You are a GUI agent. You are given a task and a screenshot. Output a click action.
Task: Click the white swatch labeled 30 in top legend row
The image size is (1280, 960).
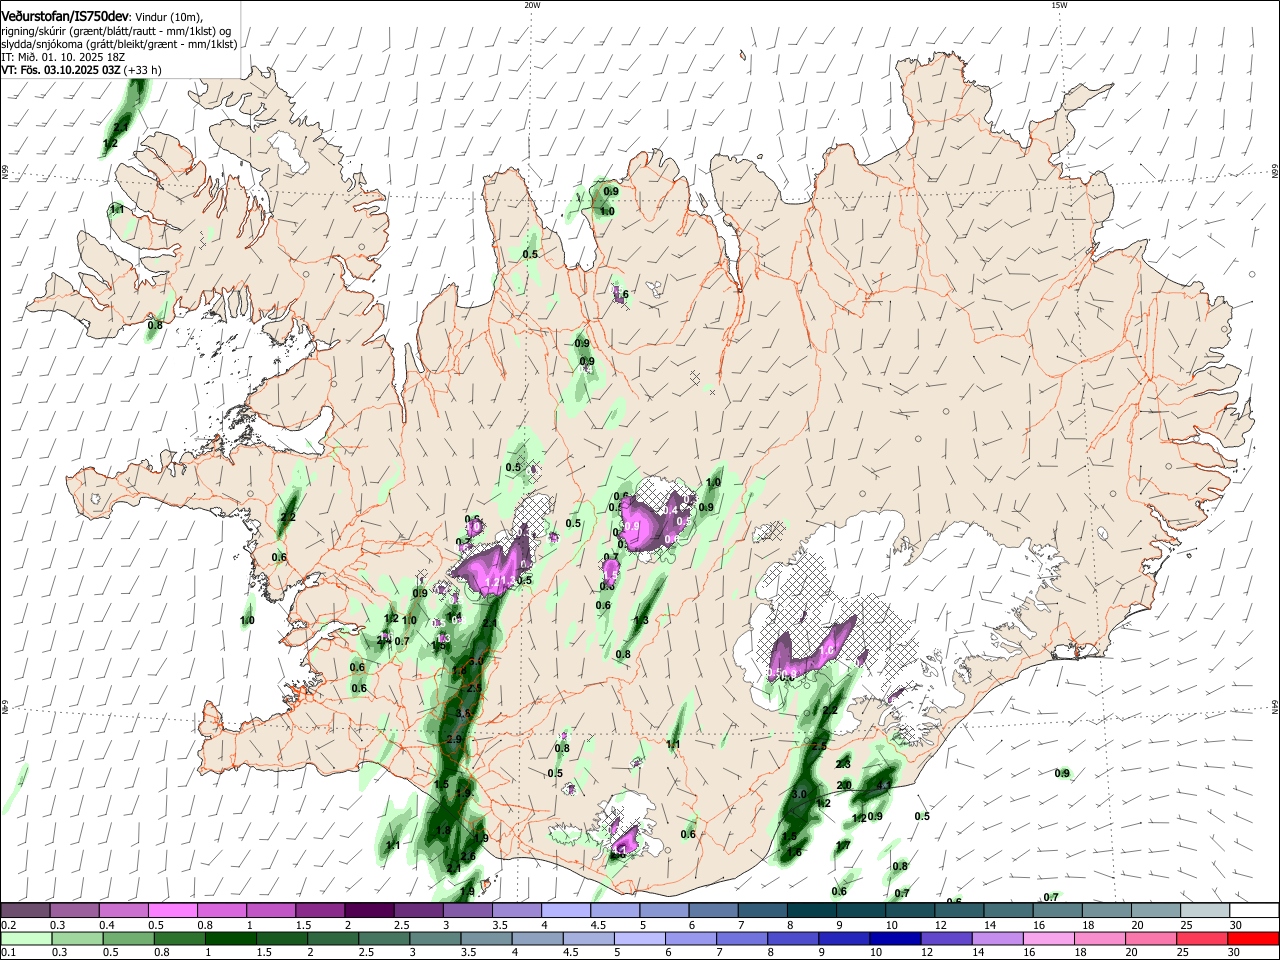coord(1254,910)
